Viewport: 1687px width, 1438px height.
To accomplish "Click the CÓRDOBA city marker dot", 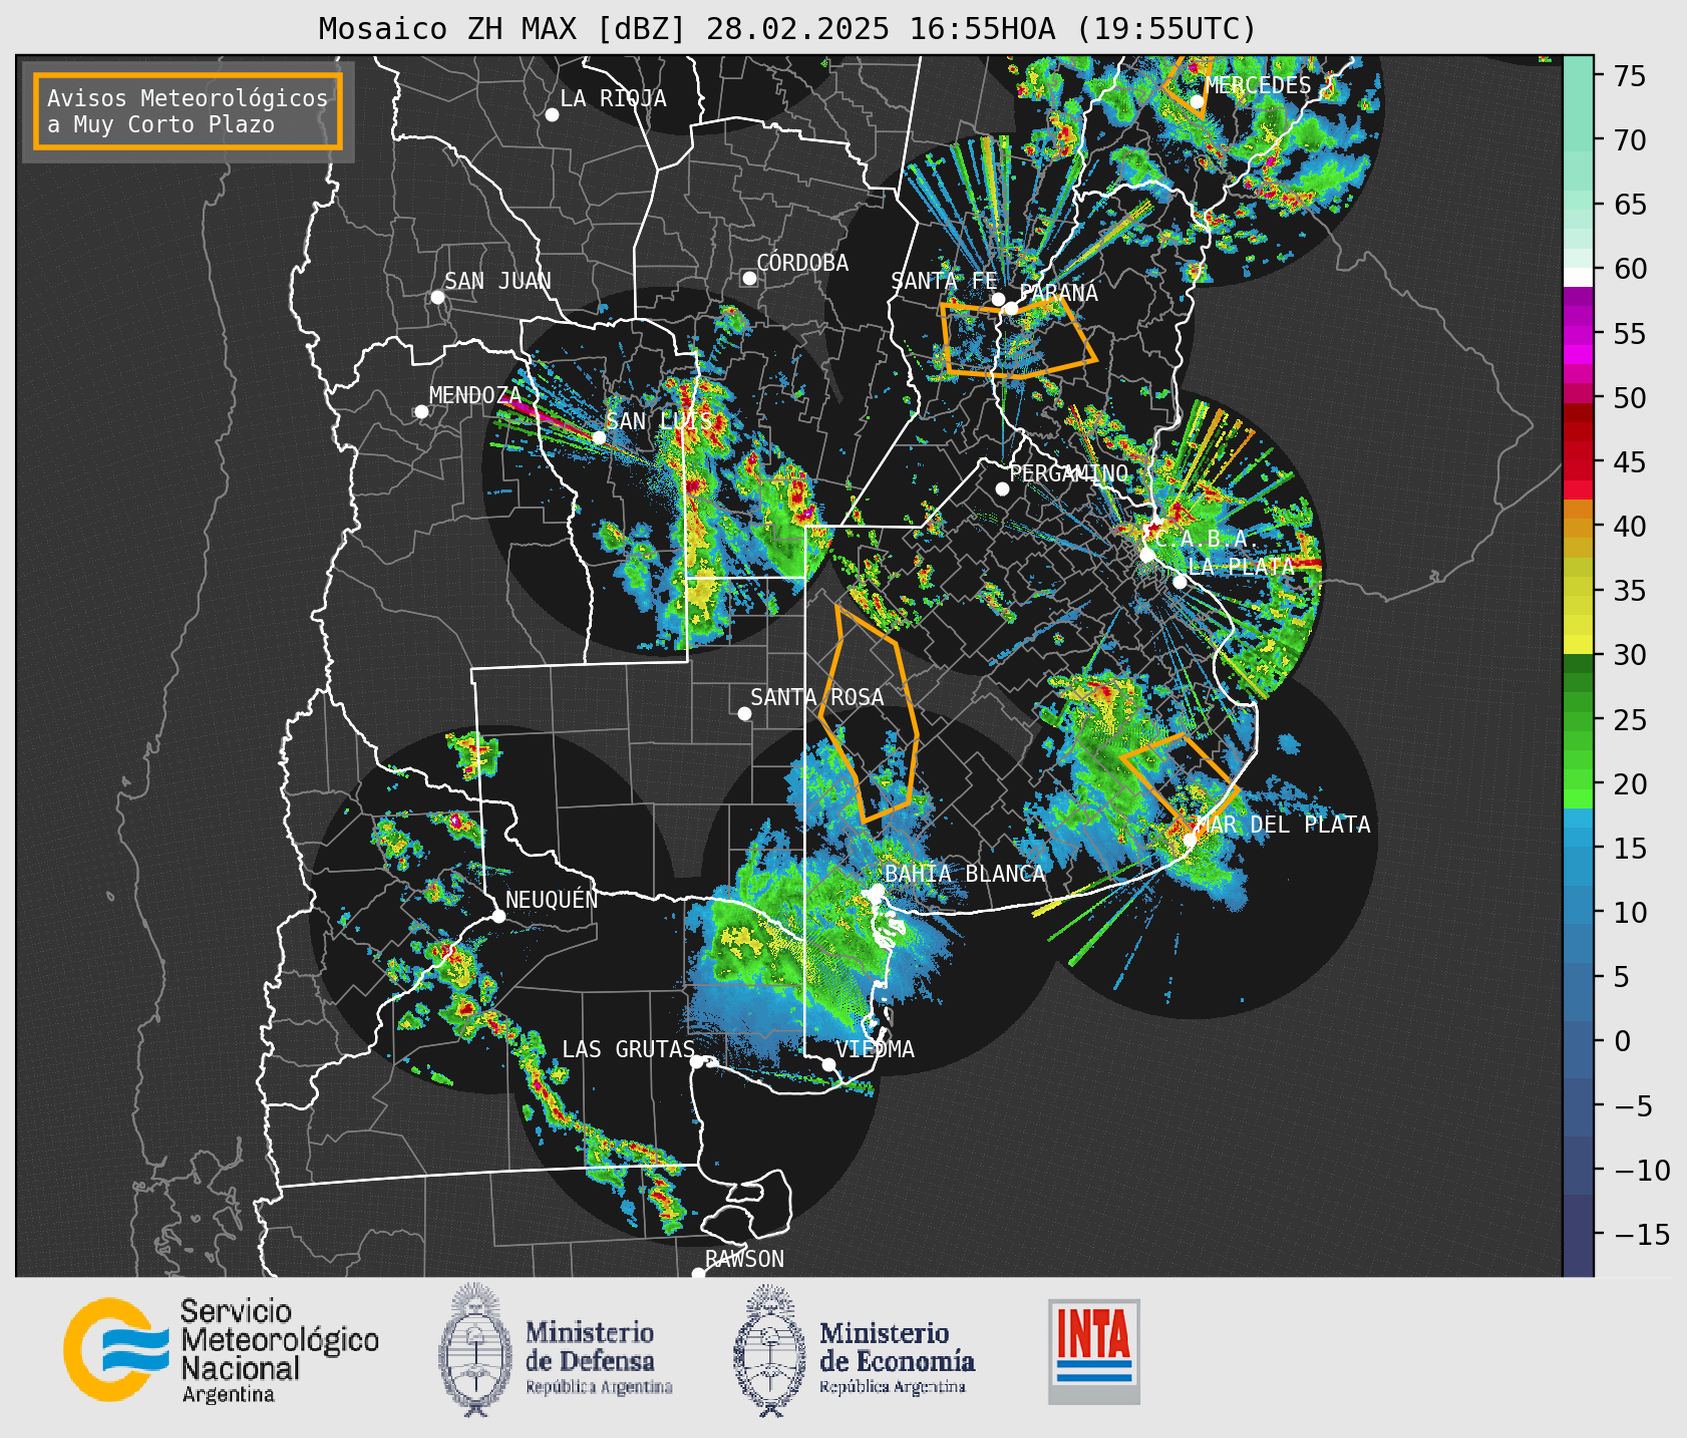I will [x=749, y=278].
